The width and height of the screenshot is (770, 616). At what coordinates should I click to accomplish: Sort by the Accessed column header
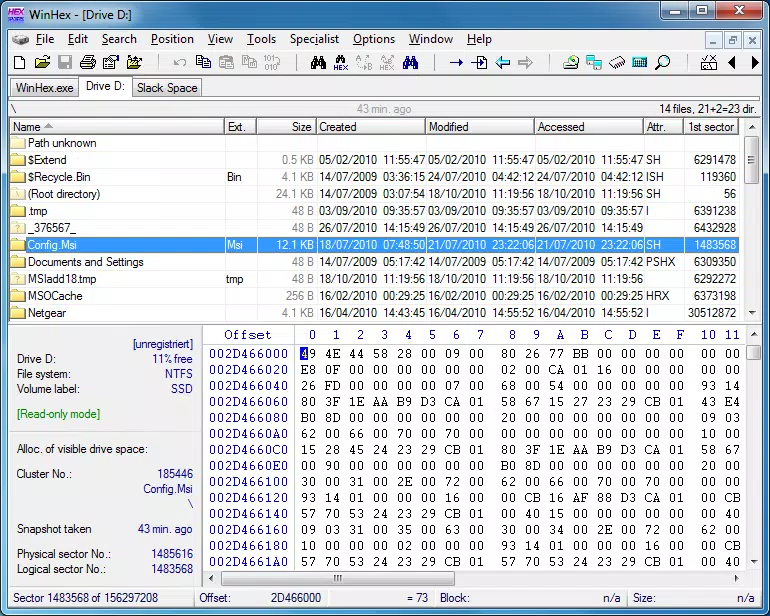589,127
